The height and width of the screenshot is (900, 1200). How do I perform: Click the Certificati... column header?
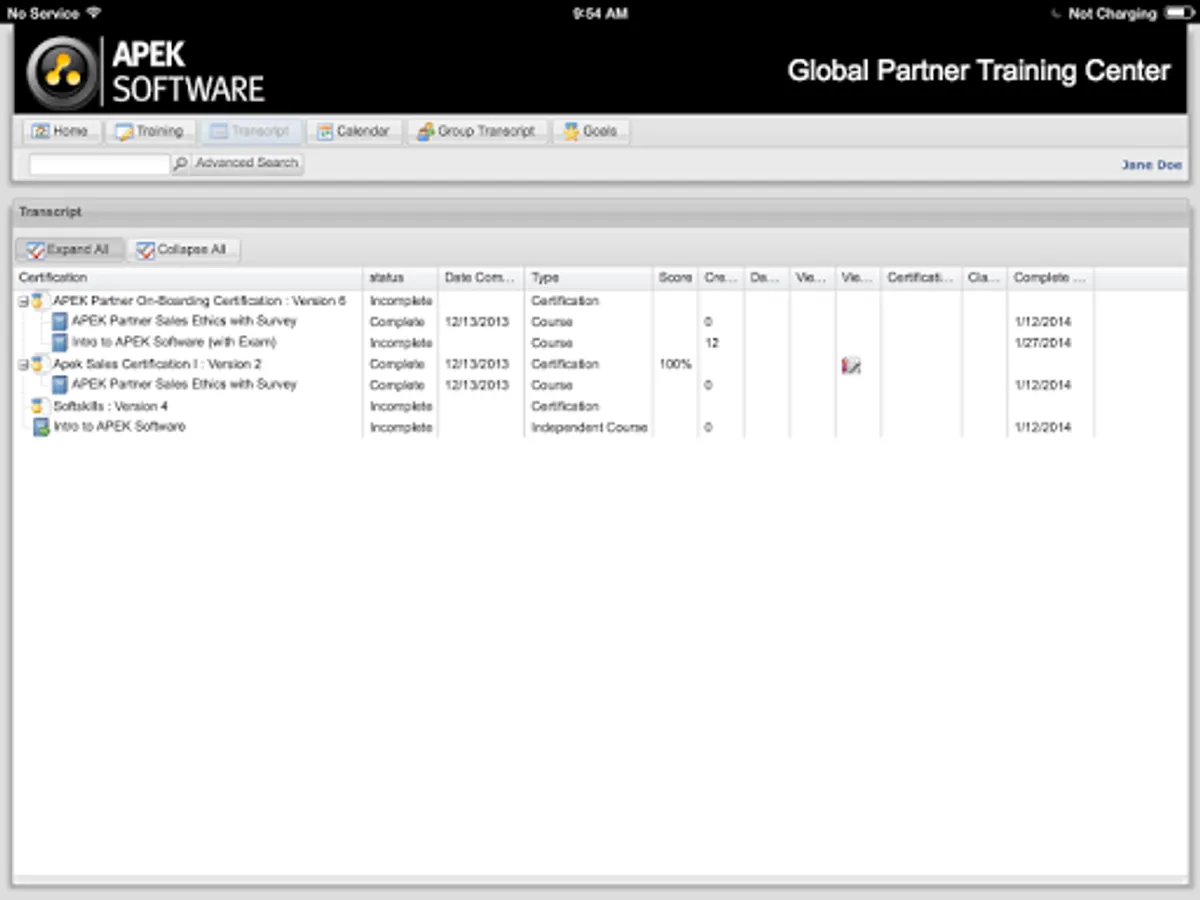click(x=921, y=278)
